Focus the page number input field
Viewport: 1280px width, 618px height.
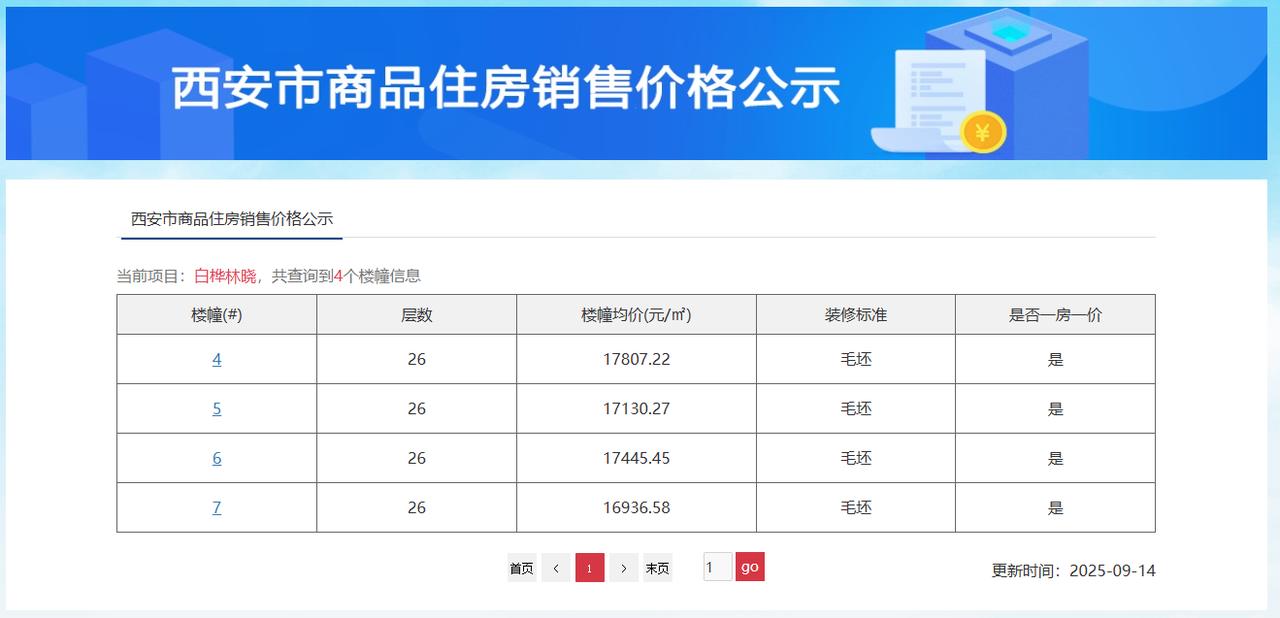click(718, 567)
